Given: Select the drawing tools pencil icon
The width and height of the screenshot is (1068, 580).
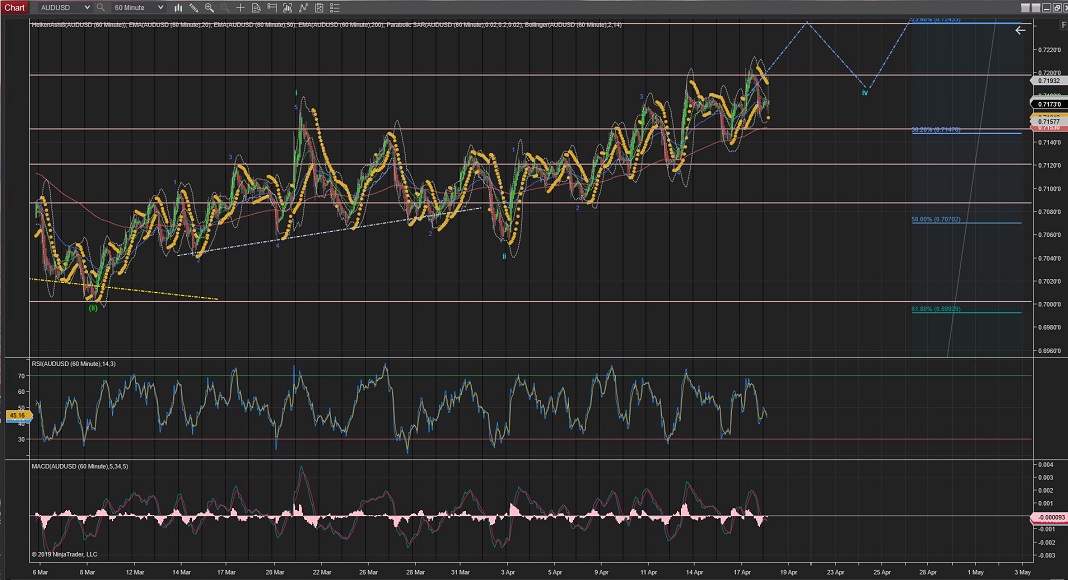Looking at the screenshot, I should pyautogui.click(x=193, y=7).
